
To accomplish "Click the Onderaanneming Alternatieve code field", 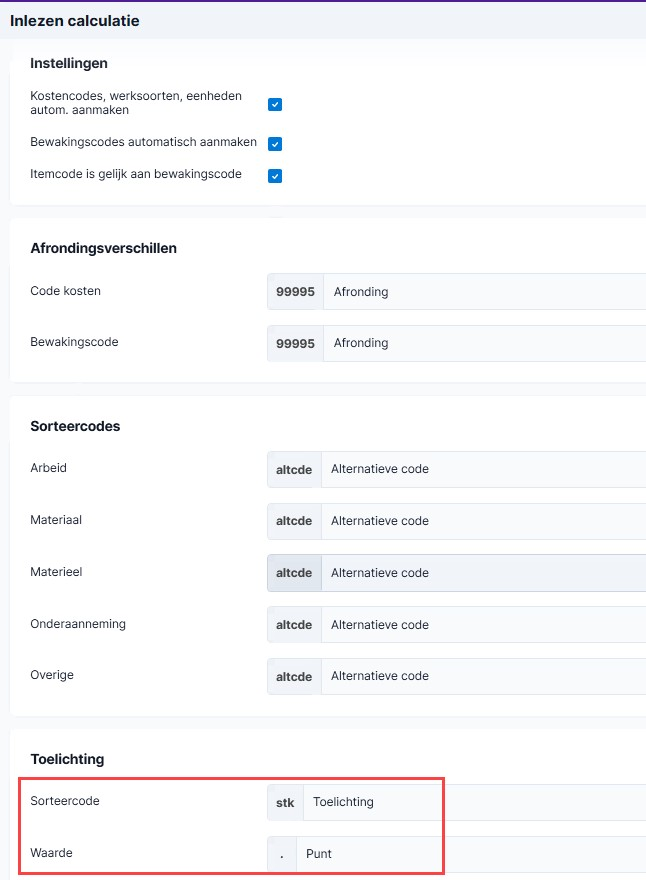I will (x=456, y=625).
